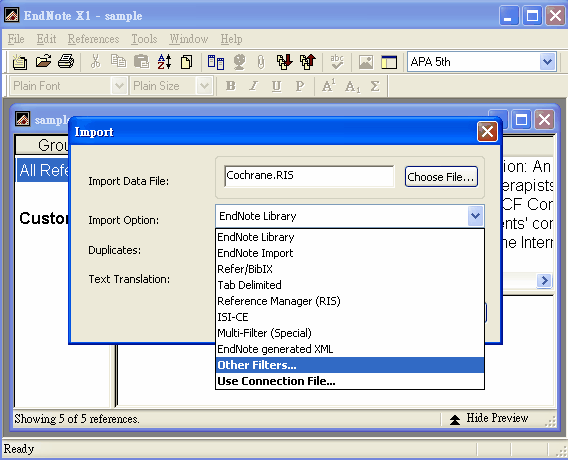The image size is (568, 460).
Task: Click the Plain P formatting icon
Action: (300, 86)
